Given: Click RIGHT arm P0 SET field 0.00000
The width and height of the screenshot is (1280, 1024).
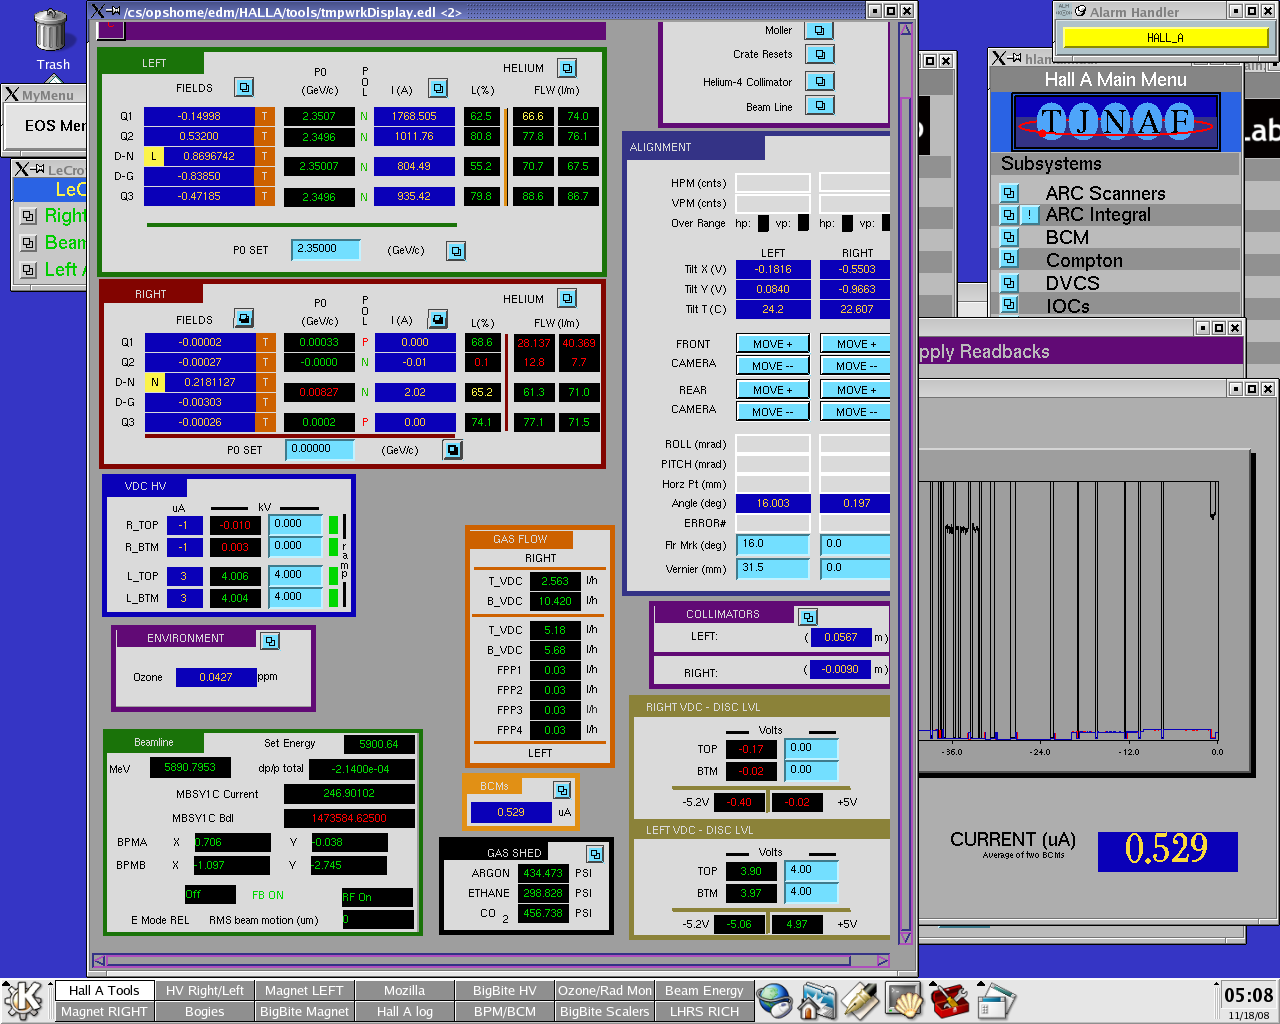Looking at the screenshot, I should coord(320,450).
